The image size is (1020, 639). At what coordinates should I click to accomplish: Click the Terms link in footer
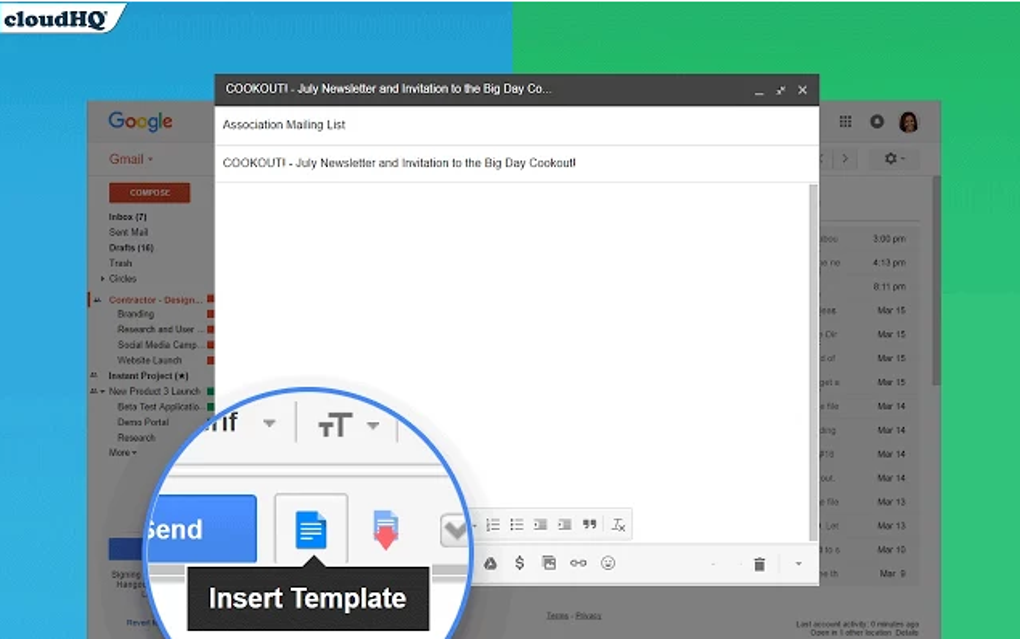tap(557, 616)
